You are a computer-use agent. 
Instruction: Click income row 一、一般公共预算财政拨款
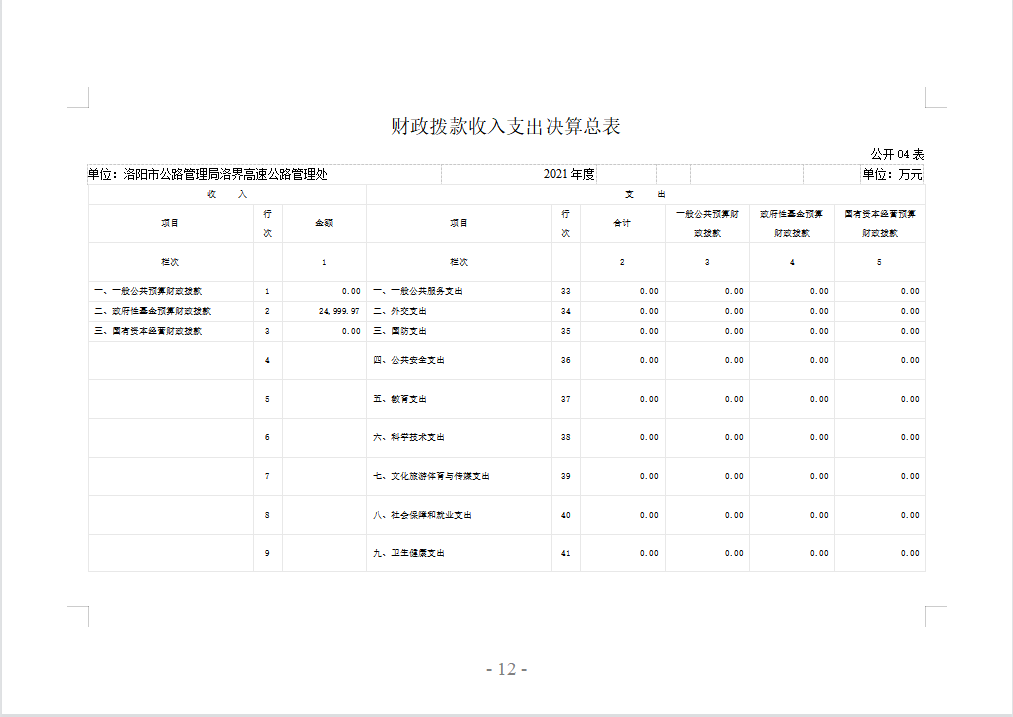coord(148,291)
